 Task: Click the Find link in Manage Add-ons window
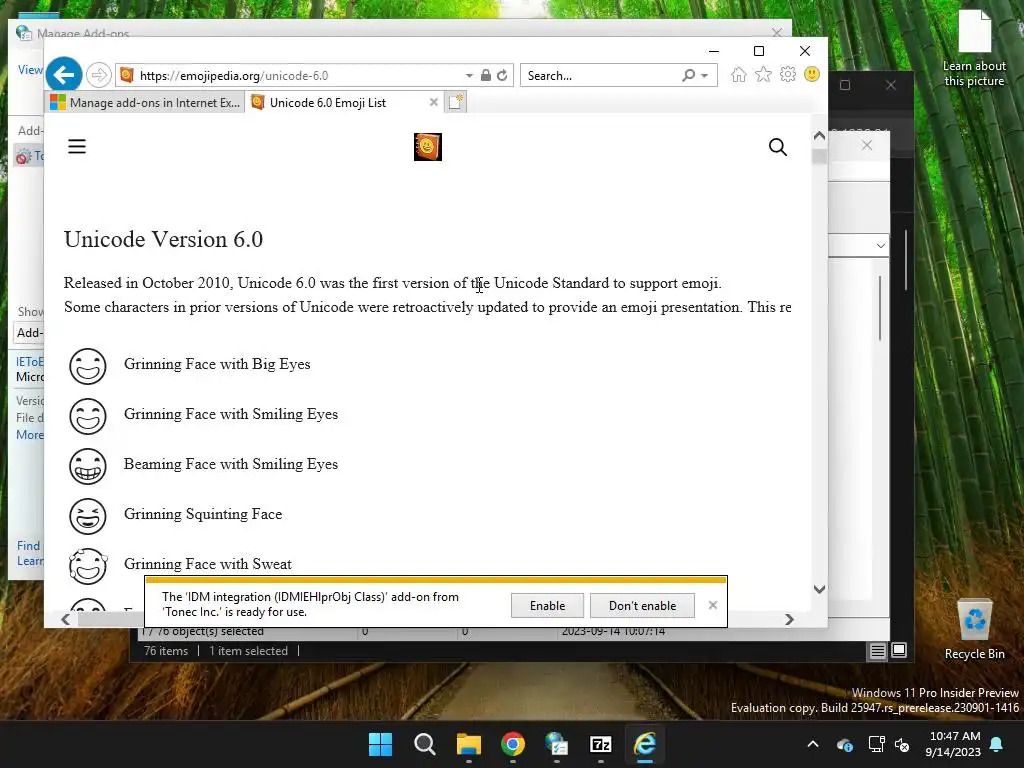[29, 545]
